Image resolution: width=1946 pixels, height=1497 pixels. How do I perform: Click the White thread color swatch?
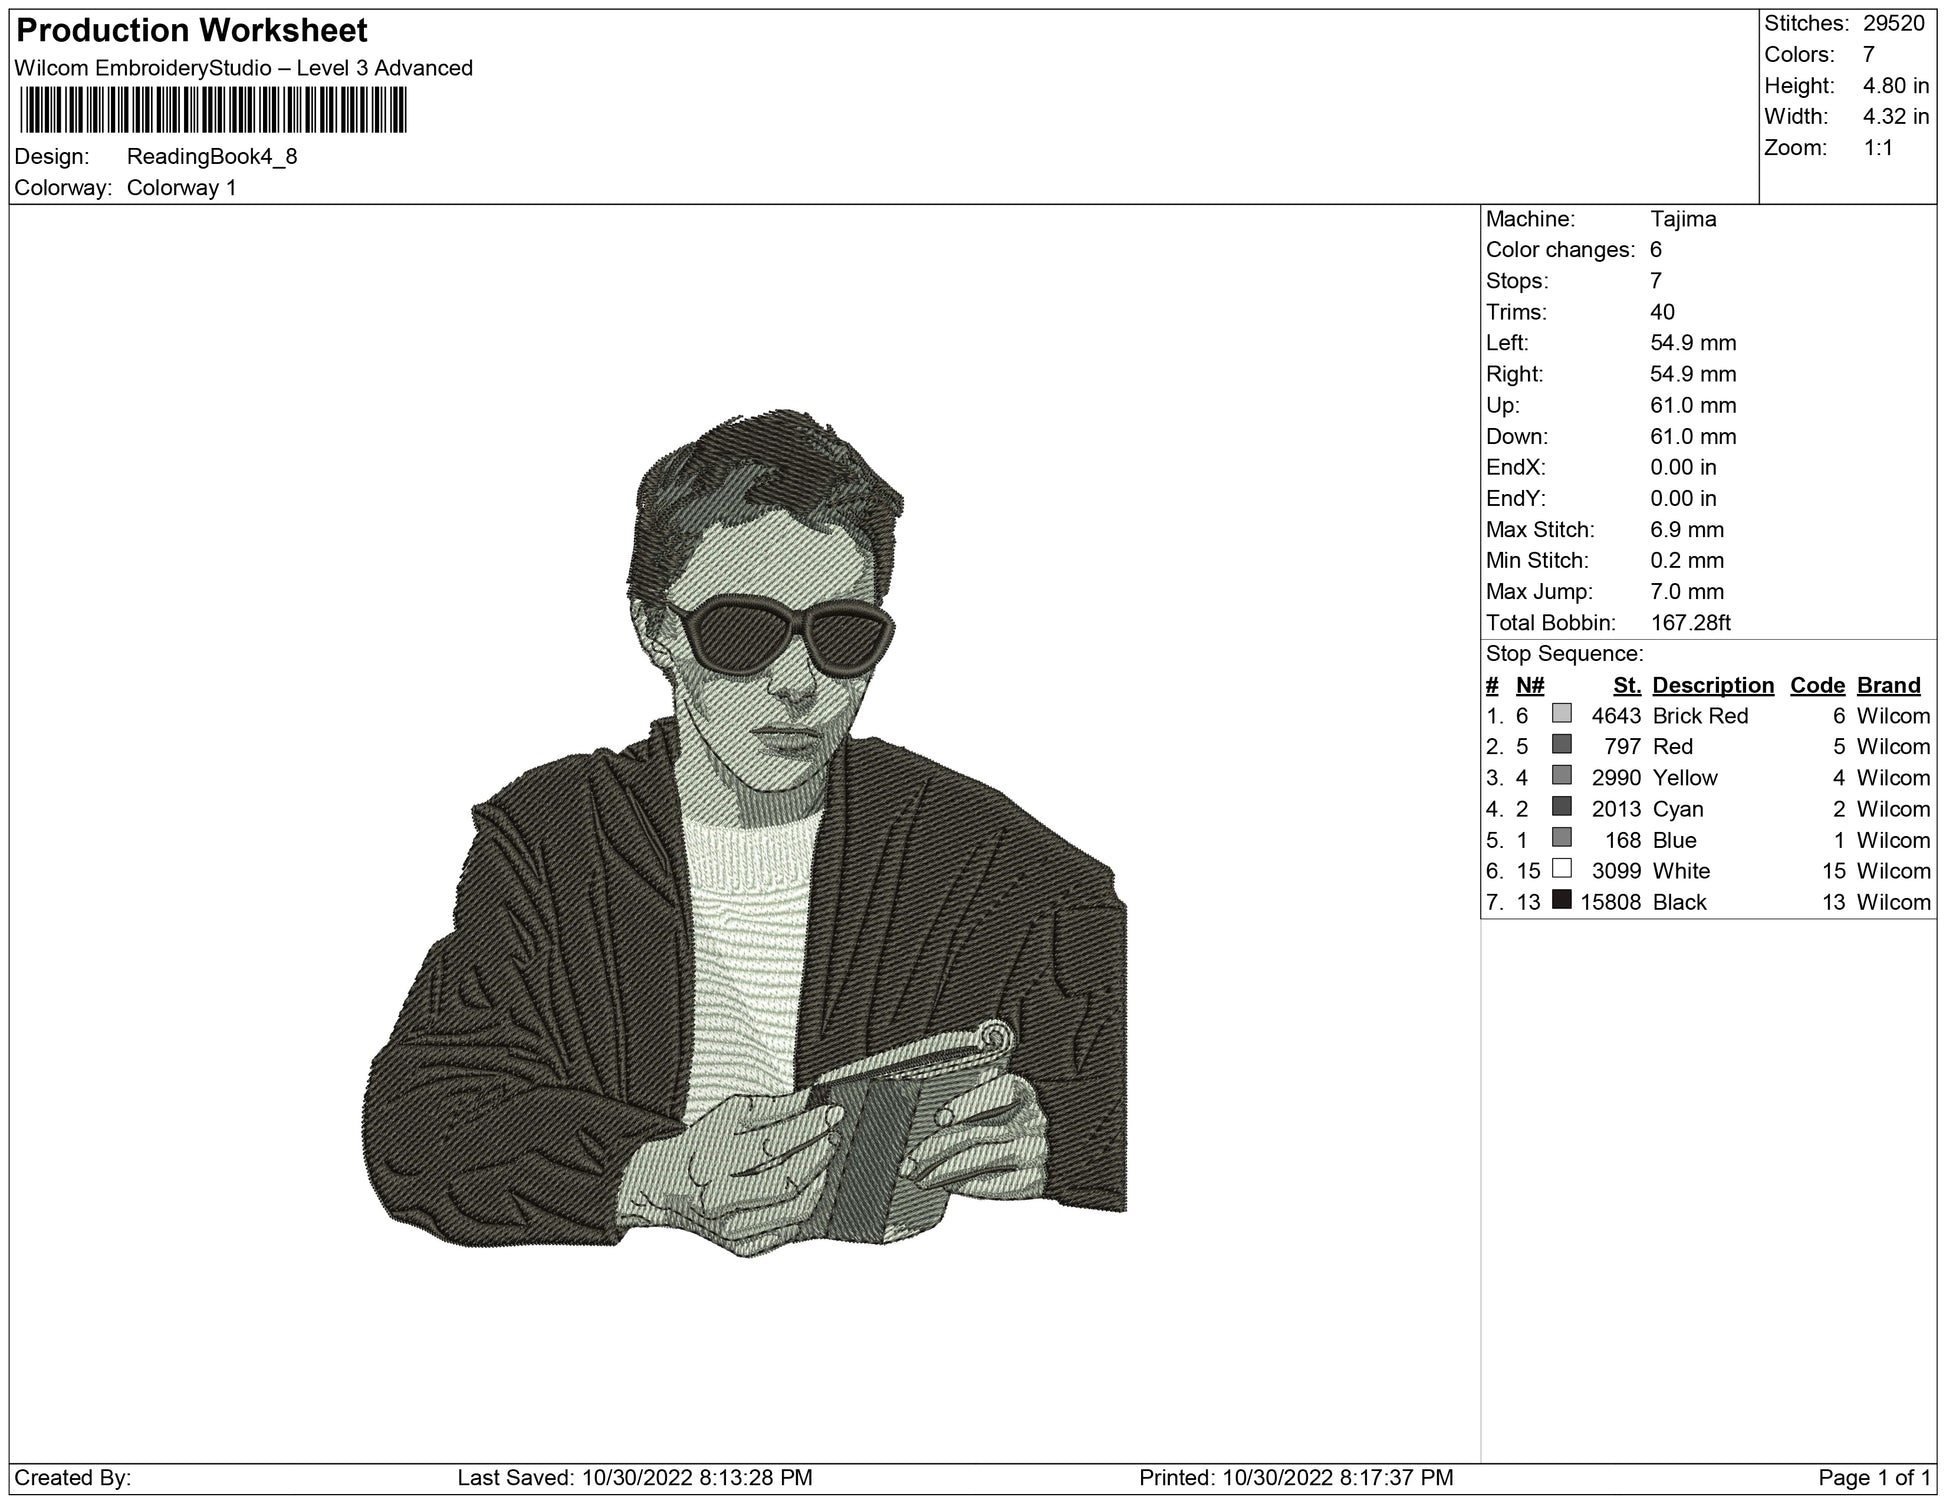click(x=1561, y=868)
